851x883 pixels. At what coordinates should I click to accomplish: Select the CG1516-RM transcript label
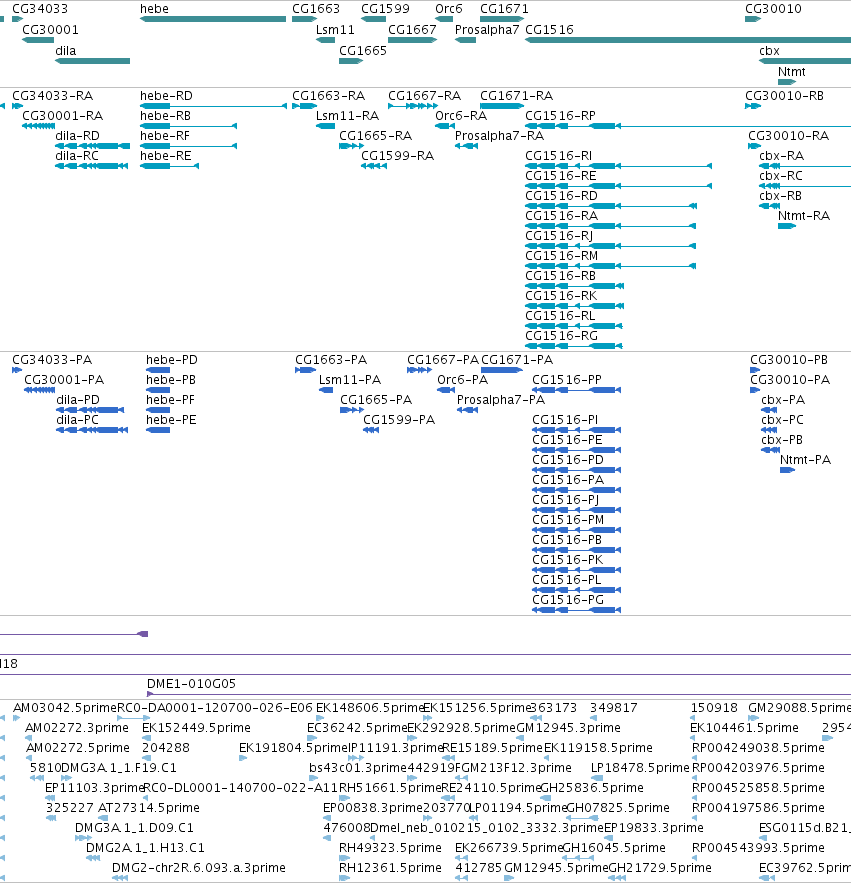click(x=562, y=256)
